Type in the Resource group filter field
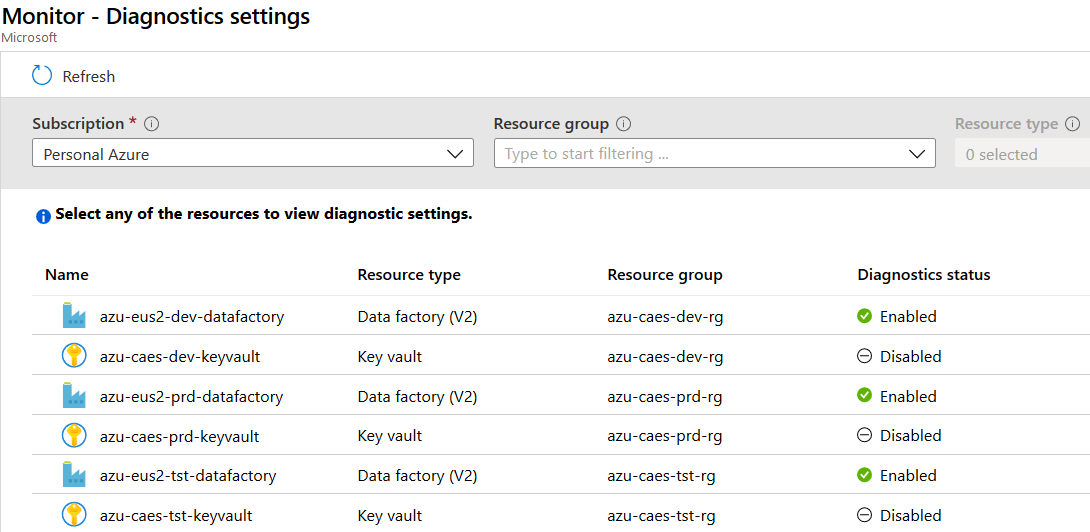The image size is (1090, 532). [x=700, y=154]
